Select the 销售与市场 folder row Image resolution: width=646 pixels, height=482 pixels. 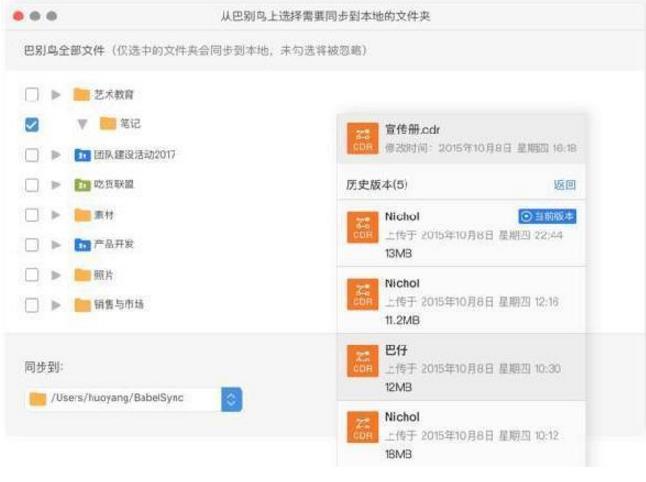118,305
